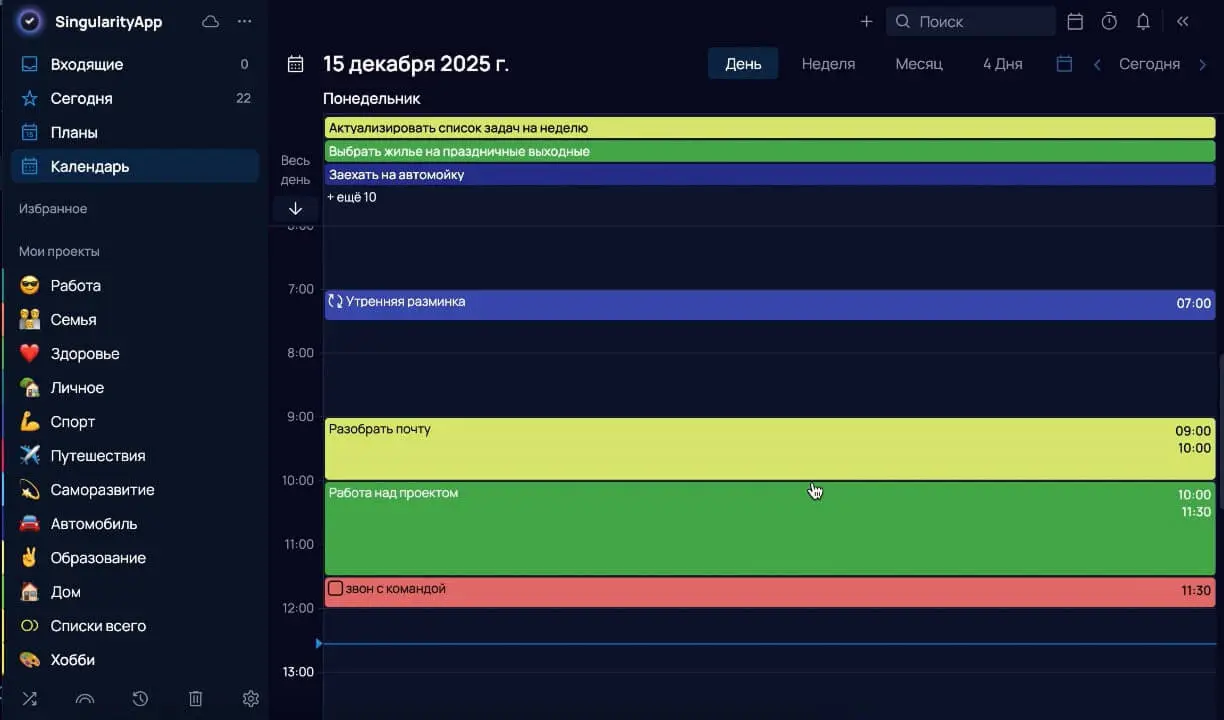Check the 'звон с командой' task checkbox
Viewport: 1224px width, 720px height.
click(x=336, y=589)
